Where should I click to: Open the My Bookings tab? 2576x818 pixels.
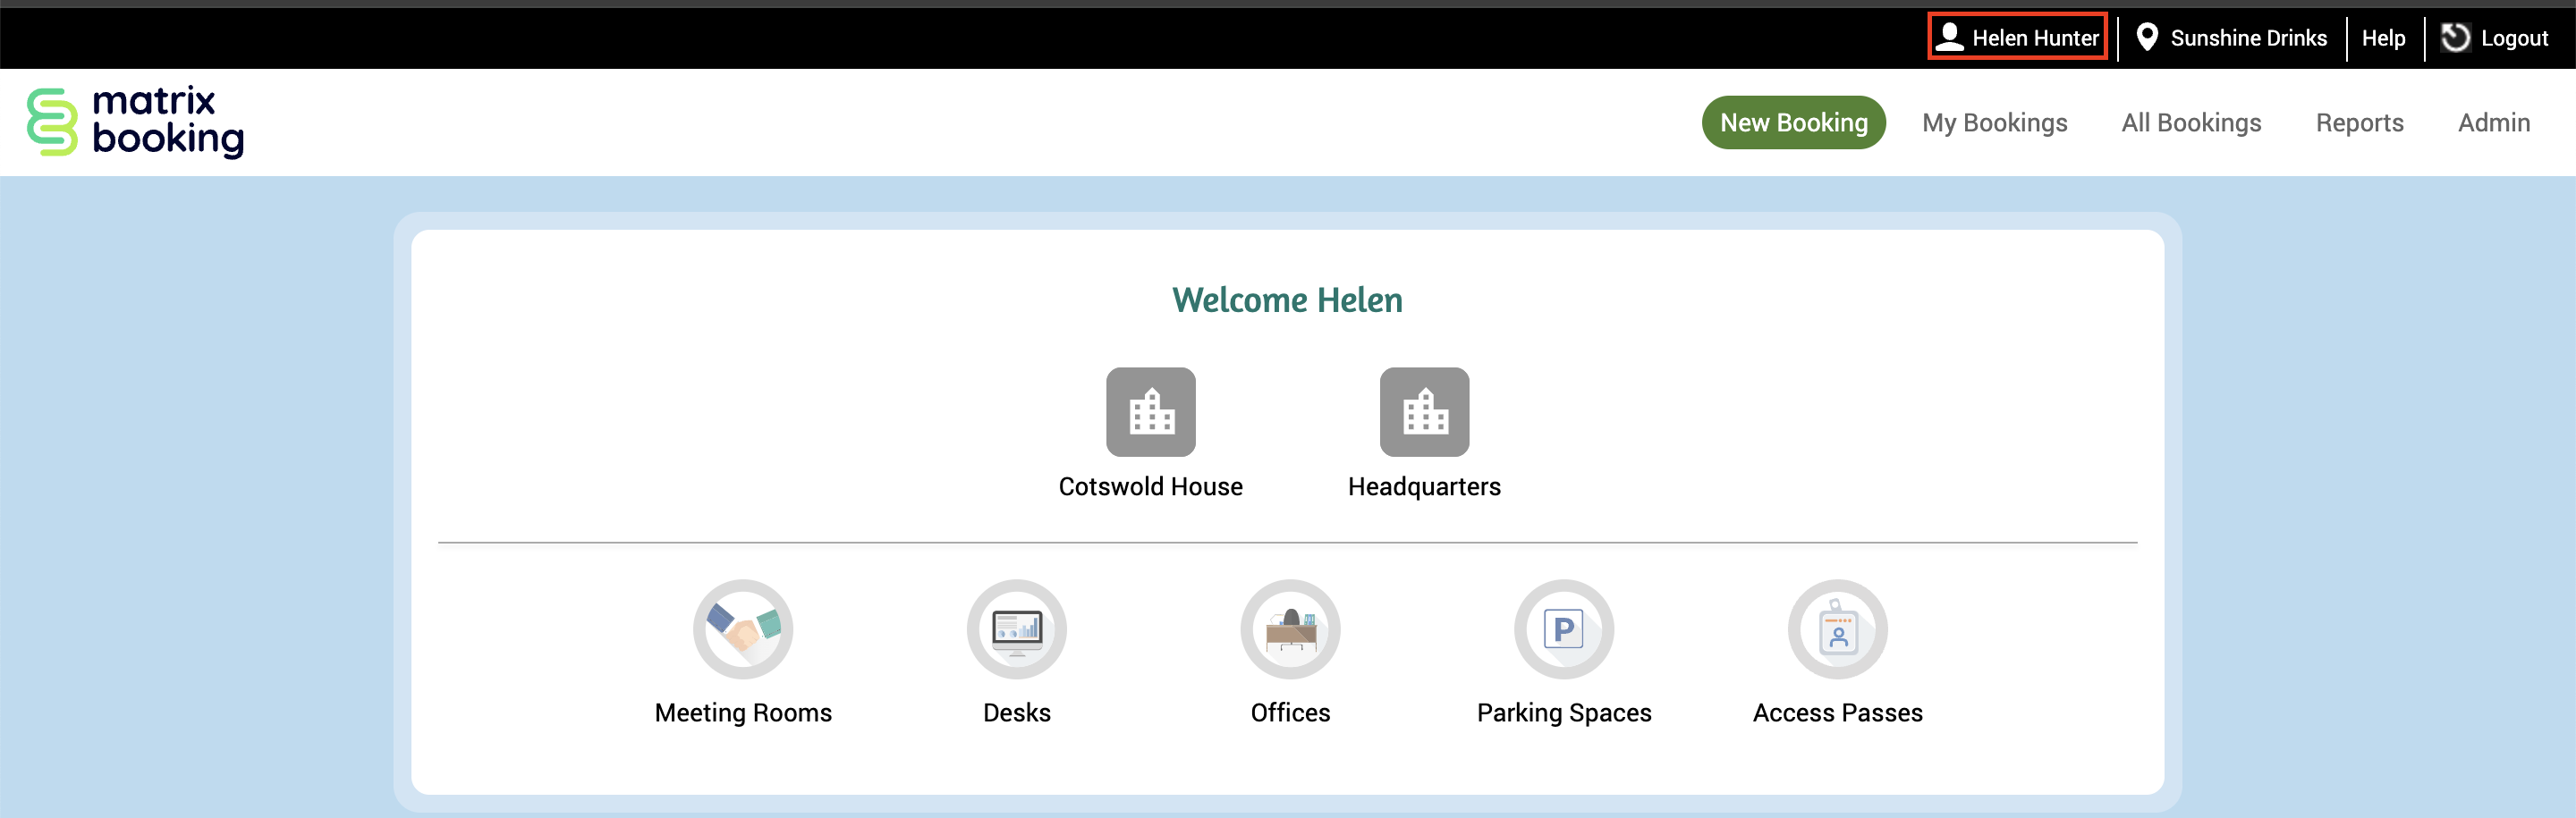point(1994,122)
